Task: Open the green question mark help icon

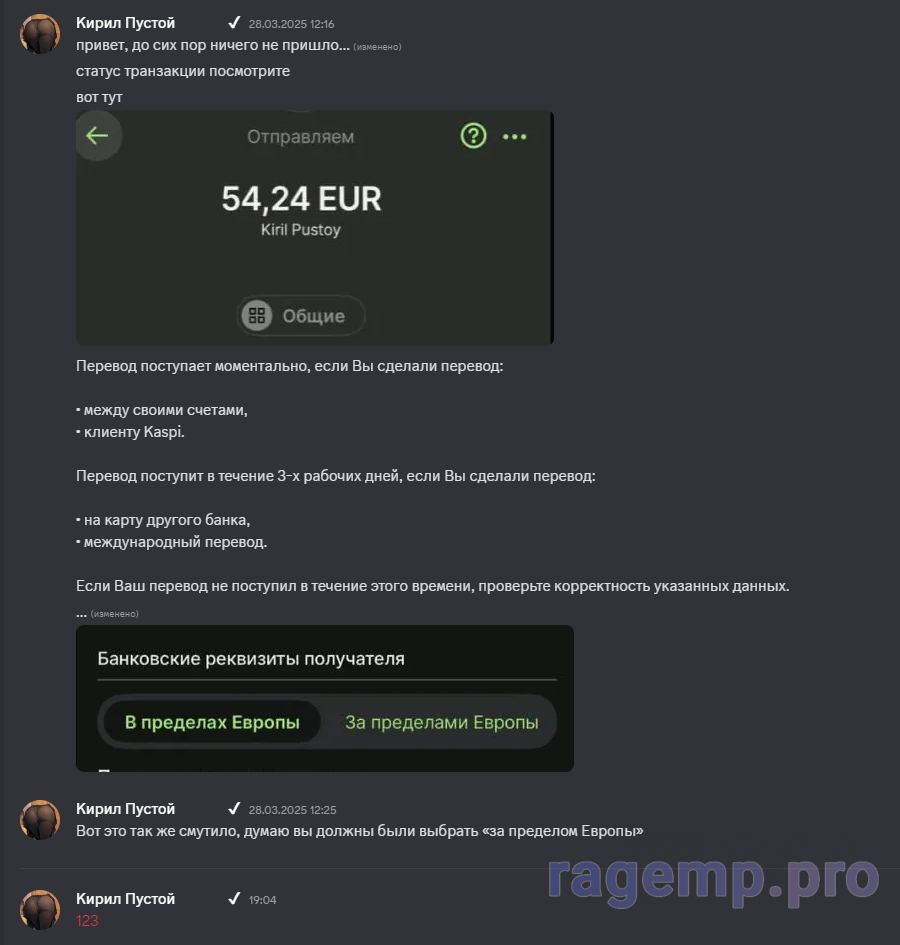Action: coord(473,136)
